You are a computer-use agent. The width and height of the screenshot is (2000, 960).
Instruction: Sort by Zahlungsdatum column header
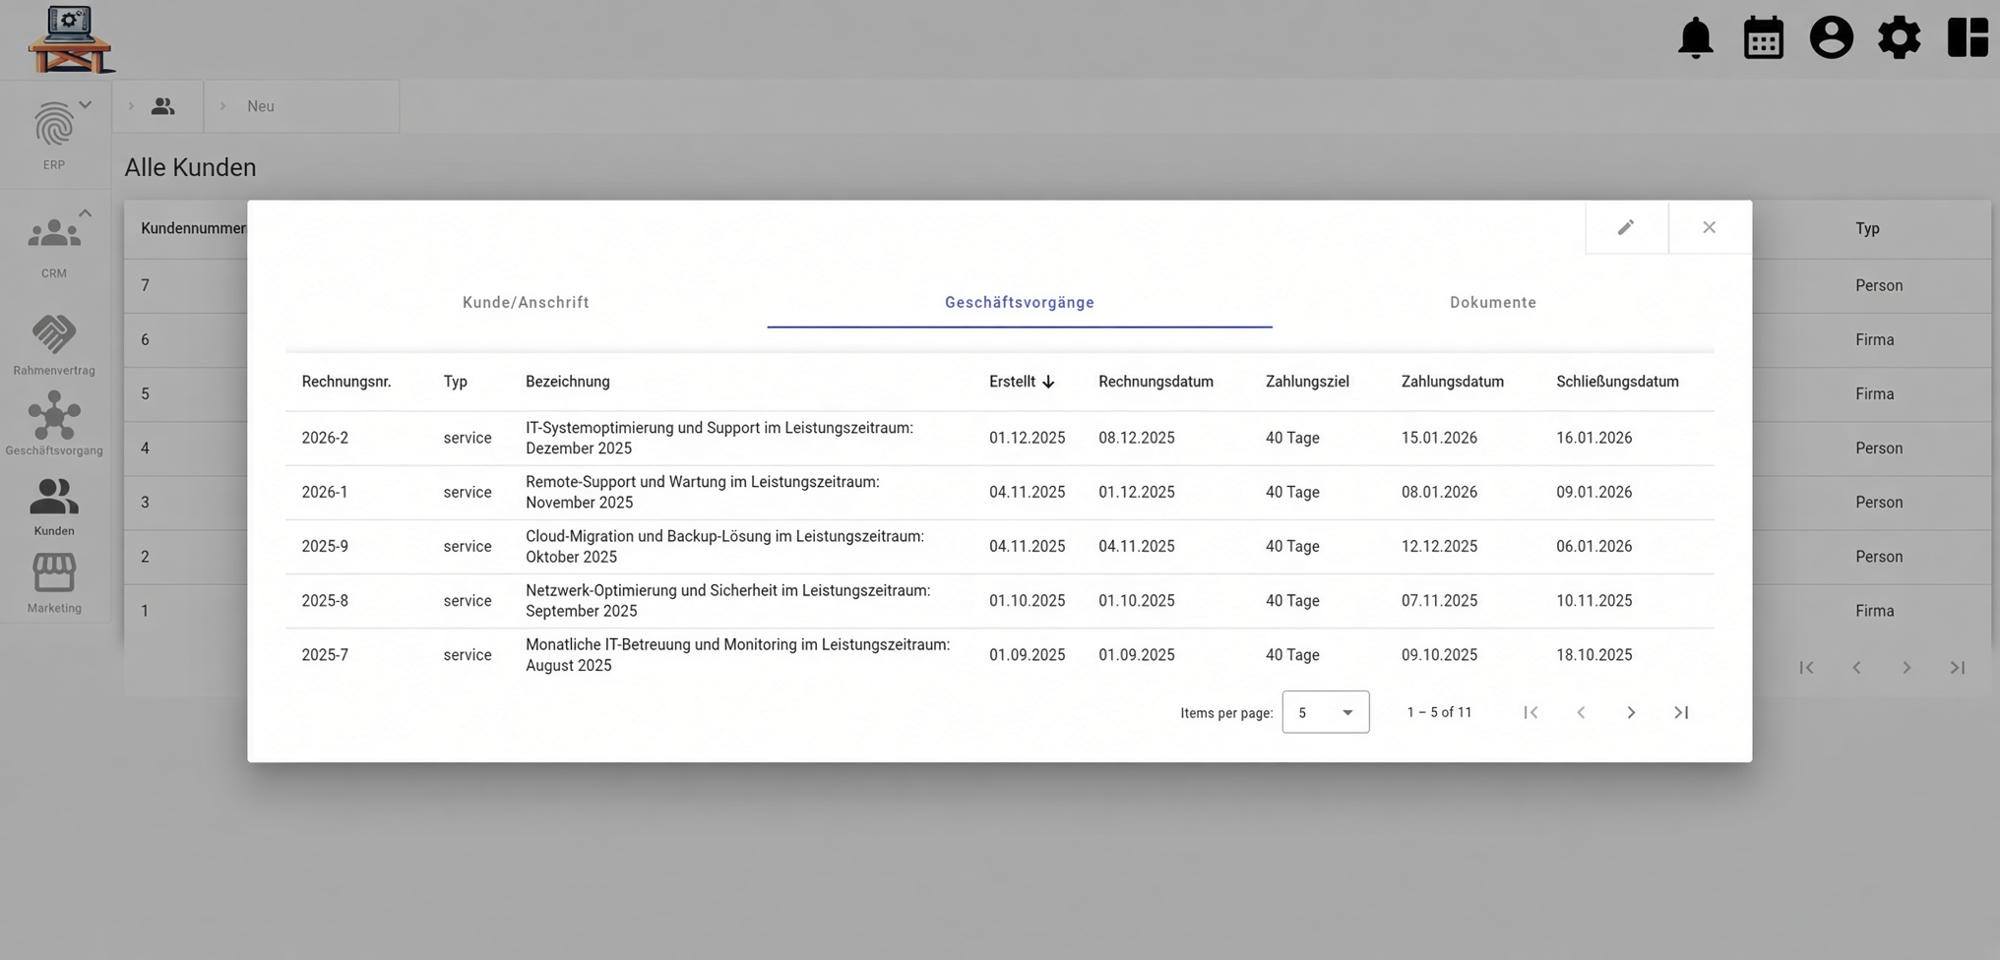point(1452,381)
